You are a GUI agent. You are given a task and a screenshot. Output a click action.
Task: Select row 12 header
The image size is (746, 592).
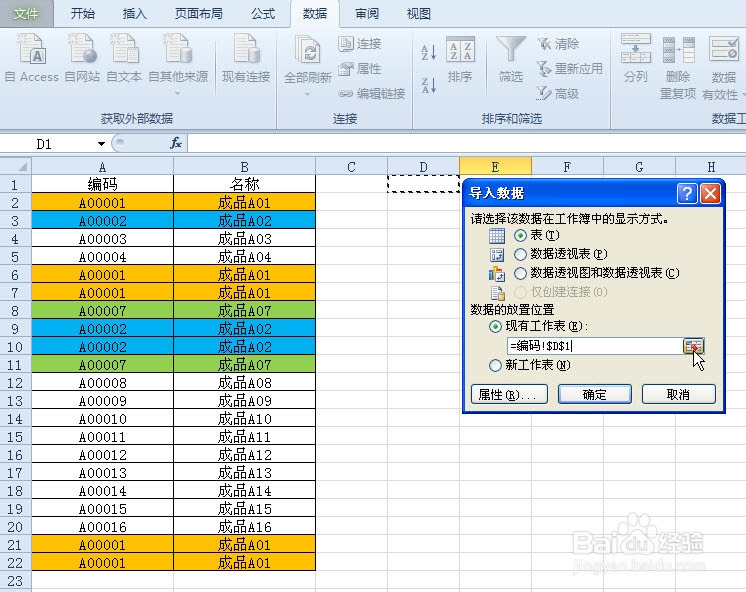coord(15,383)
